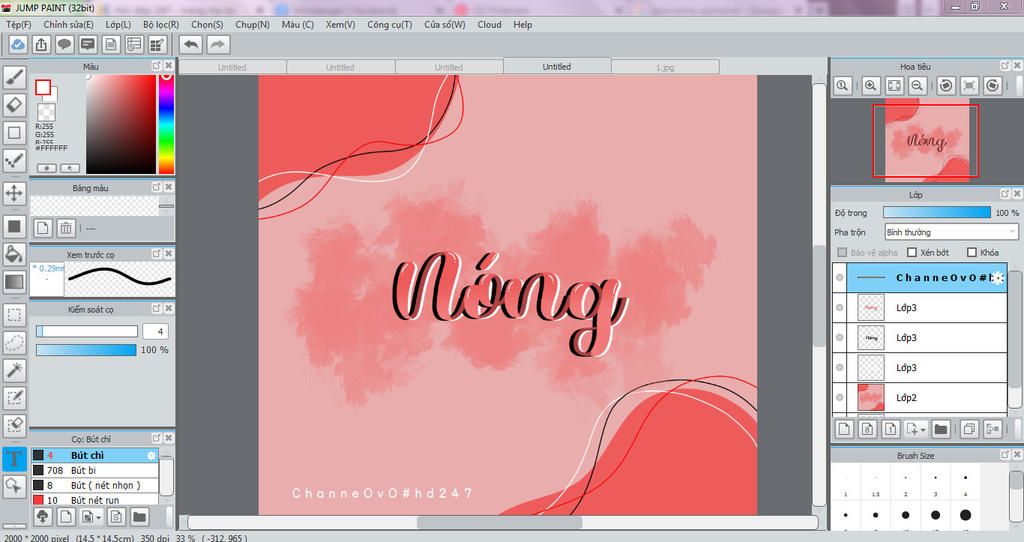
Task: Select the Text tool
Action: (14, 458)
